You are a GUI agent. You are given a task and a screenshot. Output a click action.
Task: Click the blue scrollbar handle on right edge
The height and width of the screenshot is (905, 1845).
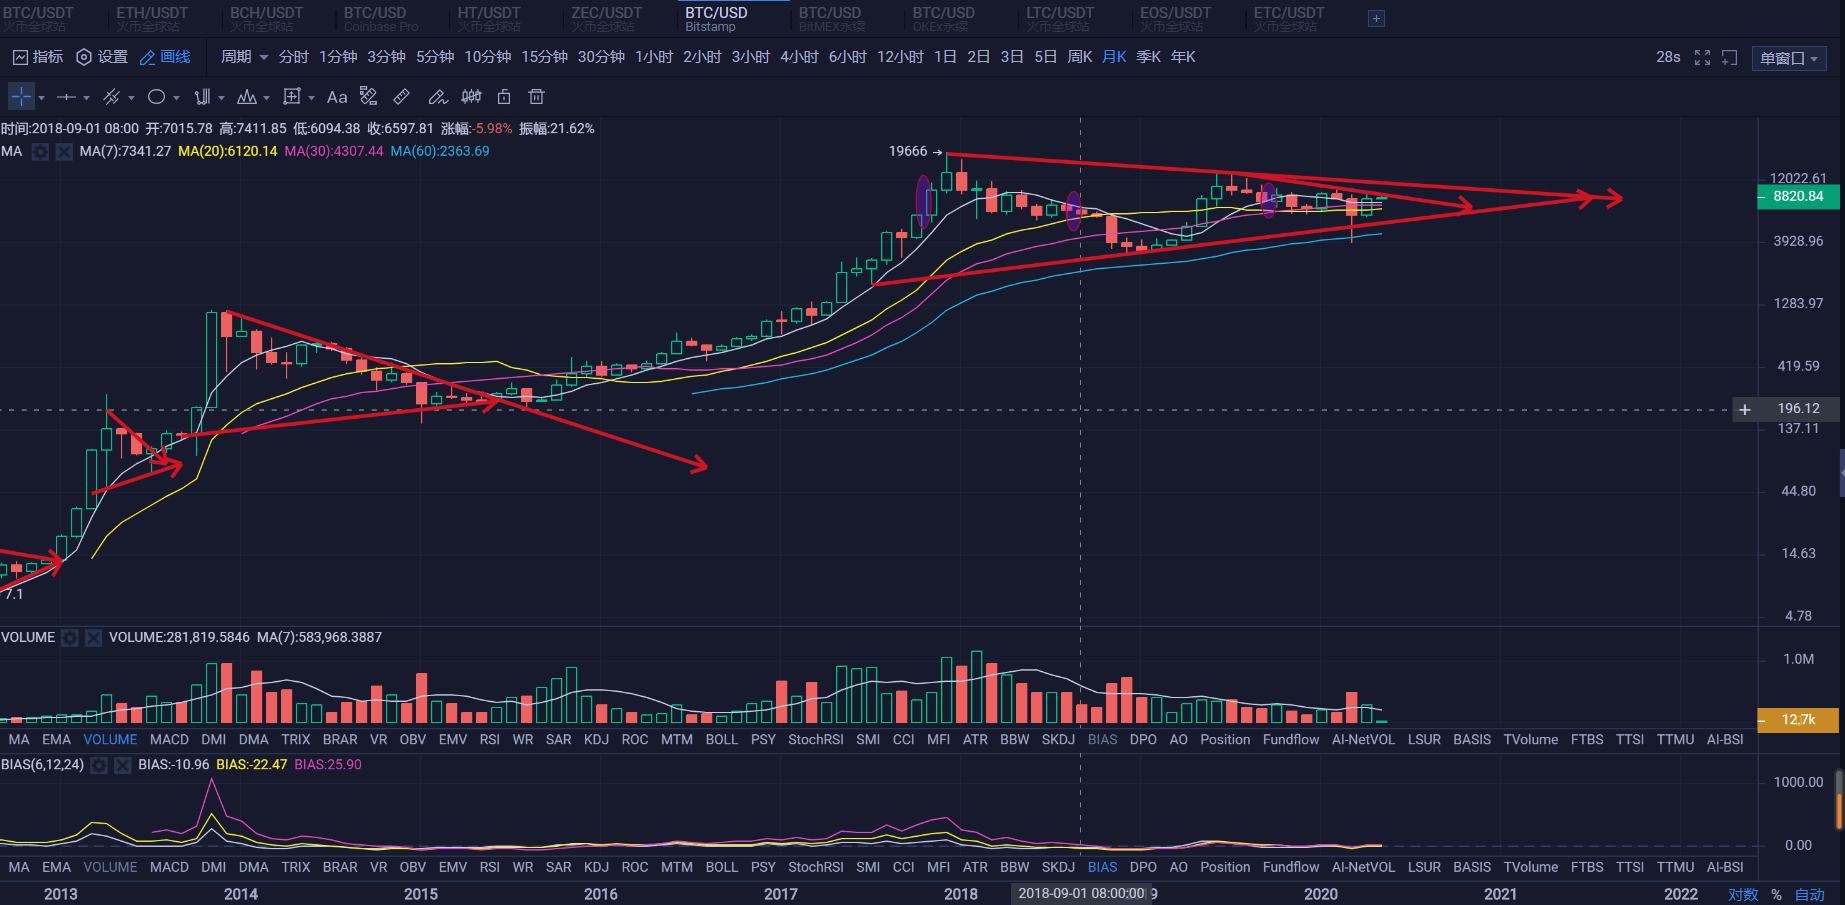point(1841,472)
